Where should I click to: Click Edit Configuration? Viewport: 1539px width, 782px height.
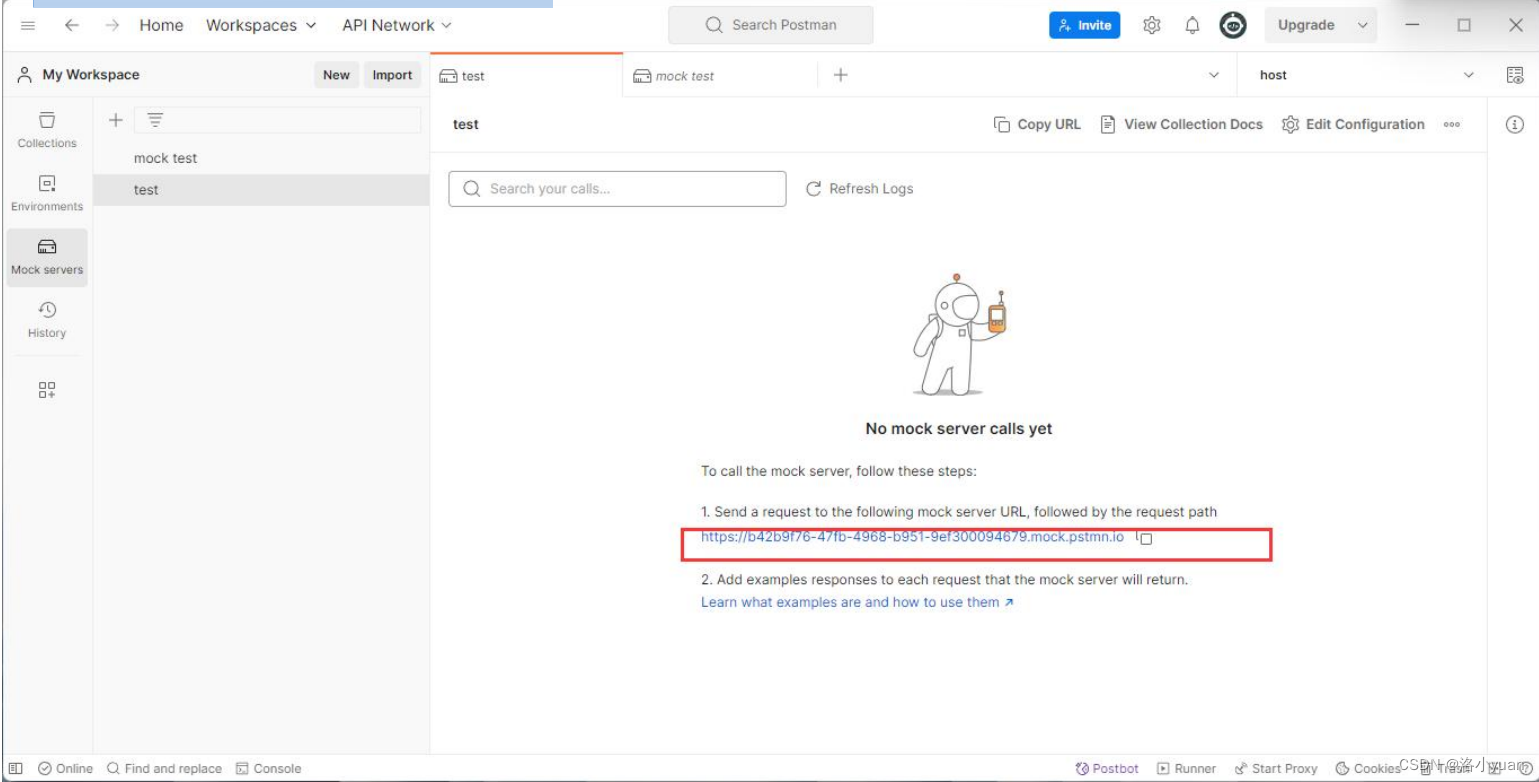(1353, 124)
